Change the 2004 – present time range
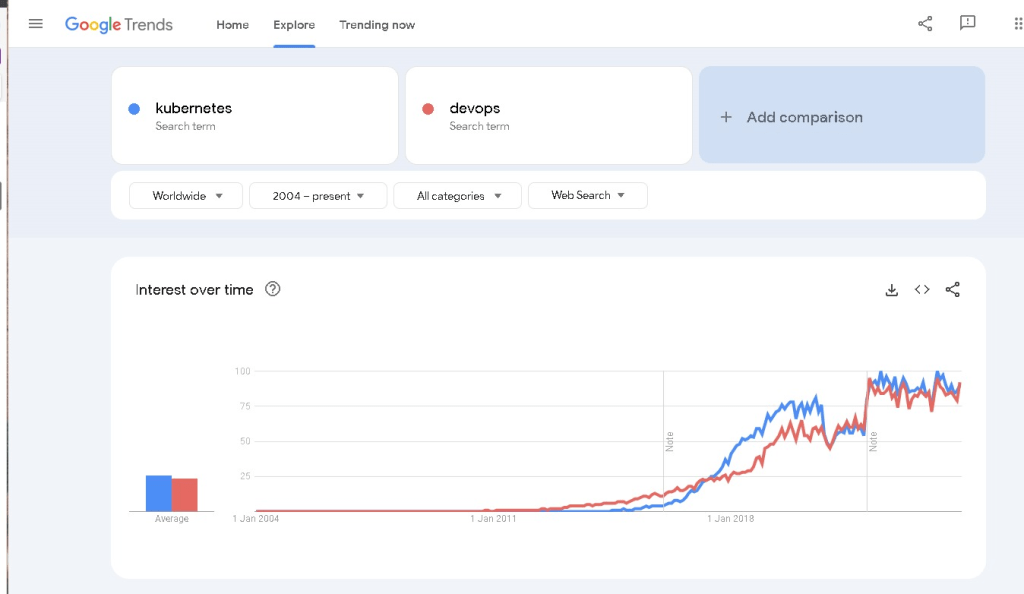Image resolution: width=1024 pixels, height=594 pixels. pos(318,196)
